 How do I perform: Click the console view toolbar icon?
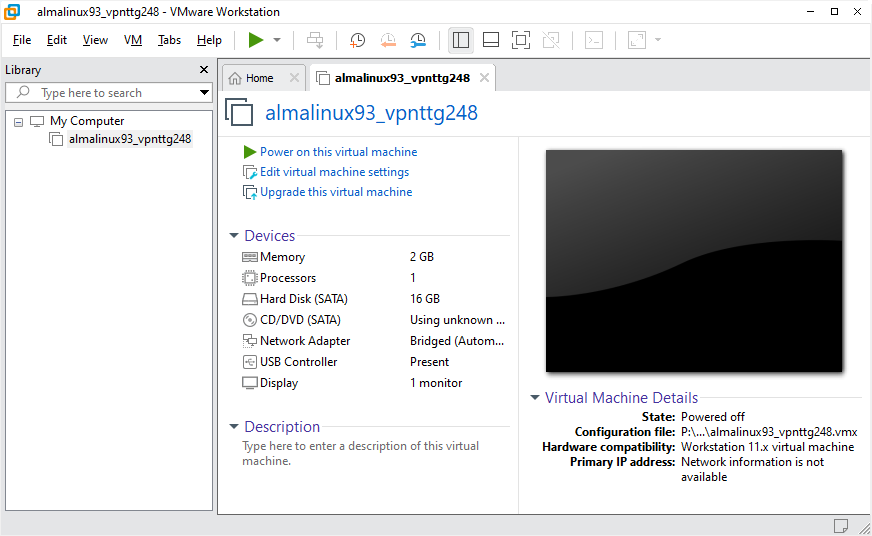(594, 40)
